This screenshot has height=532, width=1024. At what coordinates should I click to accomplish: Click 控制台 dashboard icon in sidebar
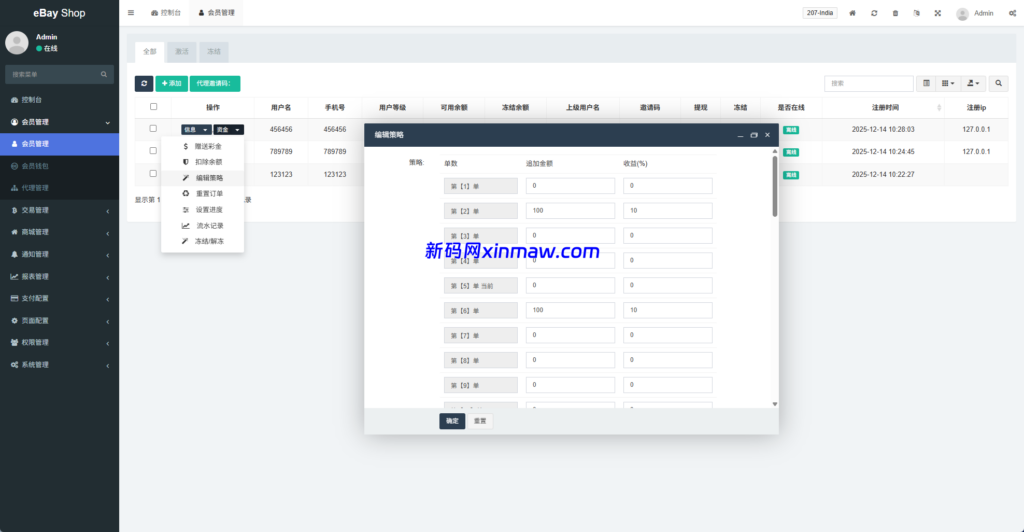coord(14,100)
